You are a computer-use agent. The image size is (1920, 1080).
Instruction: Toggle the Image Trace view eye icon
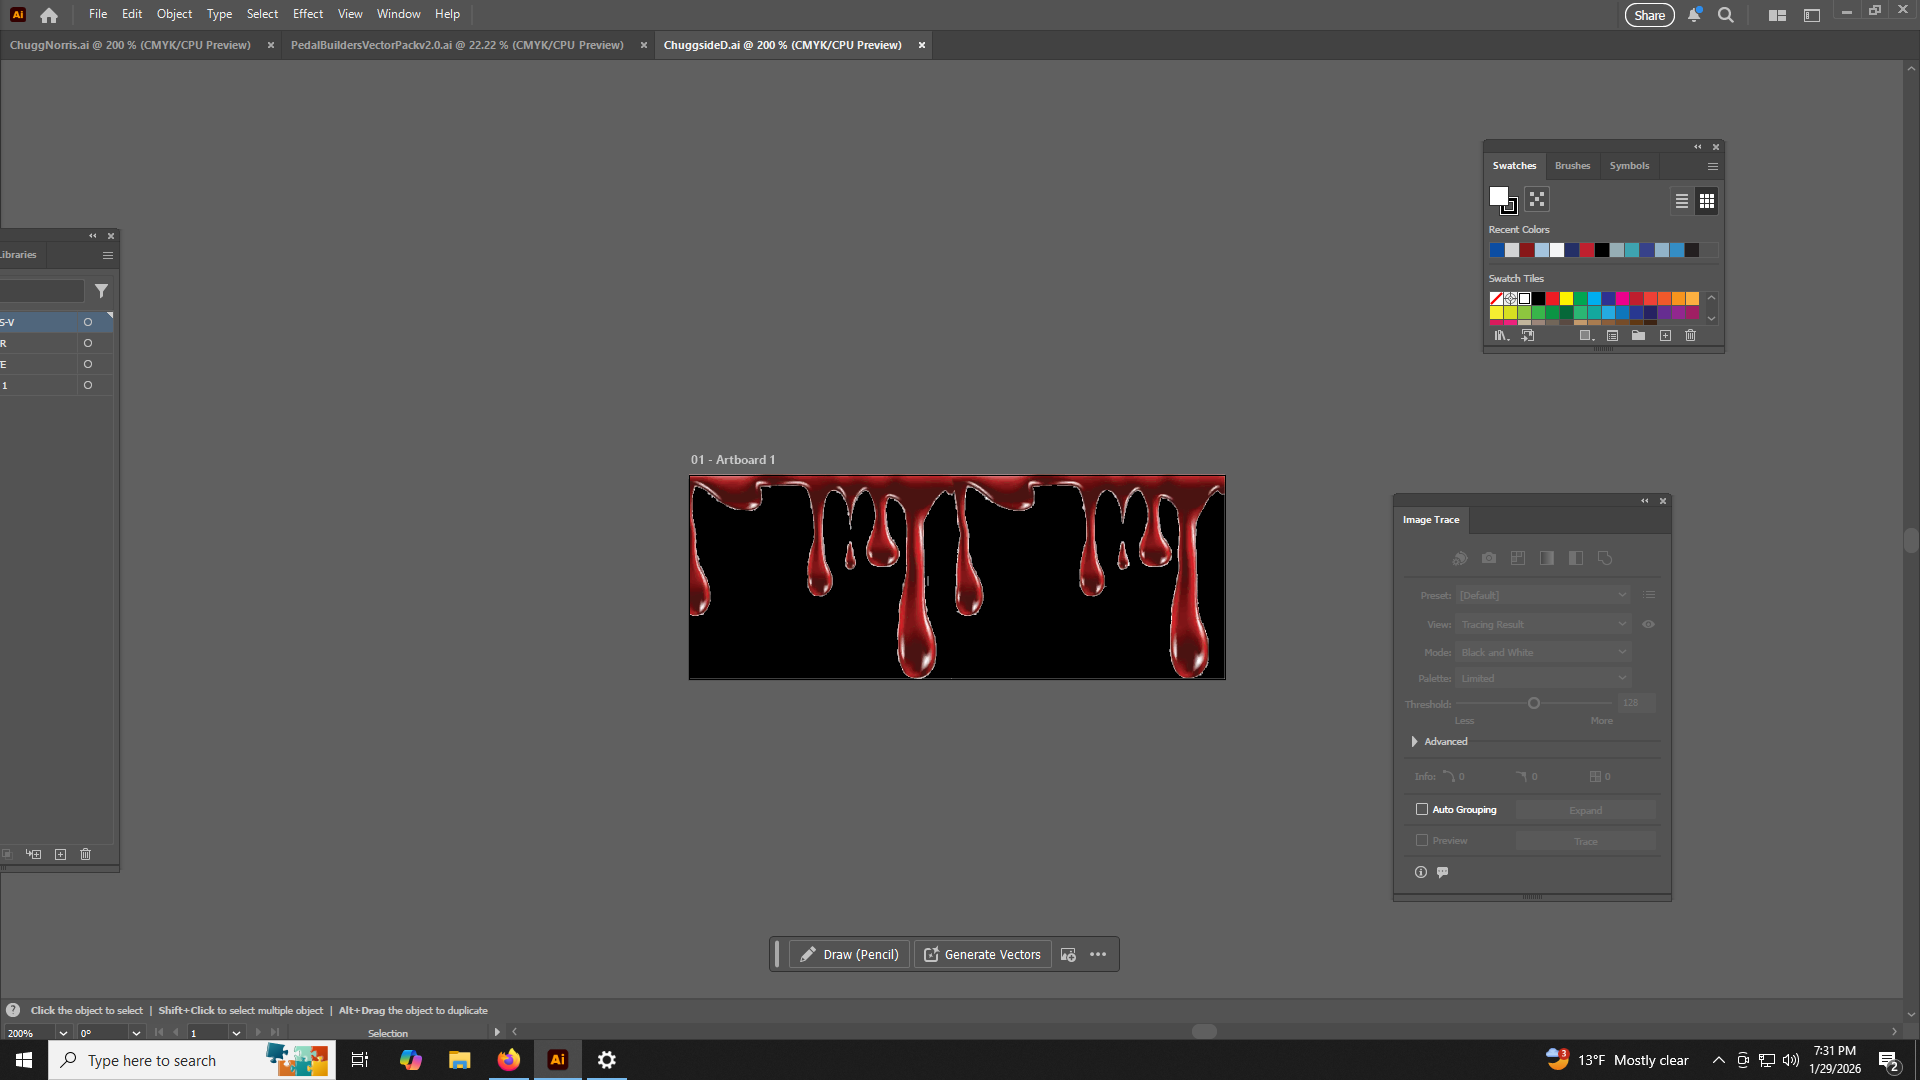point(1648,624)
